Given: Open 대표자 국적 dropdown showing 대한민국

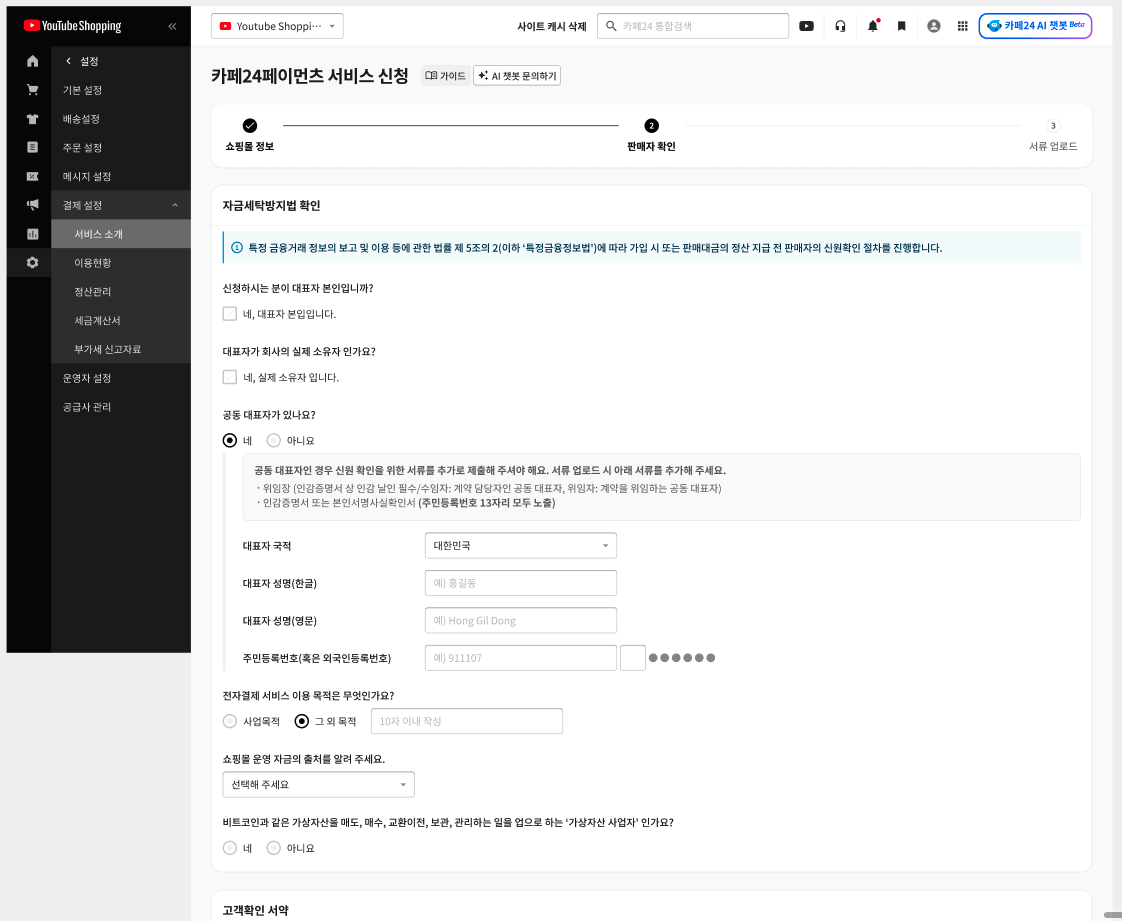Looking at the screenshot, I should 520,545.
